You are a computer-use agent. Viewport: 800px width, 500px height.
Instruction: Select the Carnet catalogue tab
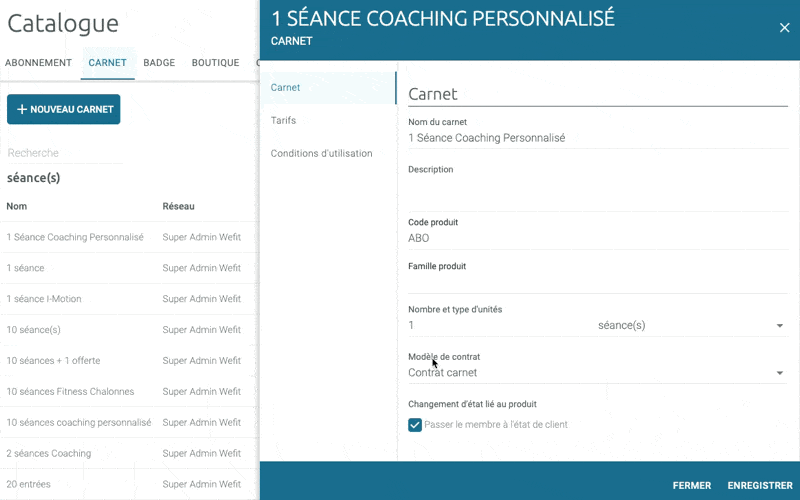coord(108,63)
